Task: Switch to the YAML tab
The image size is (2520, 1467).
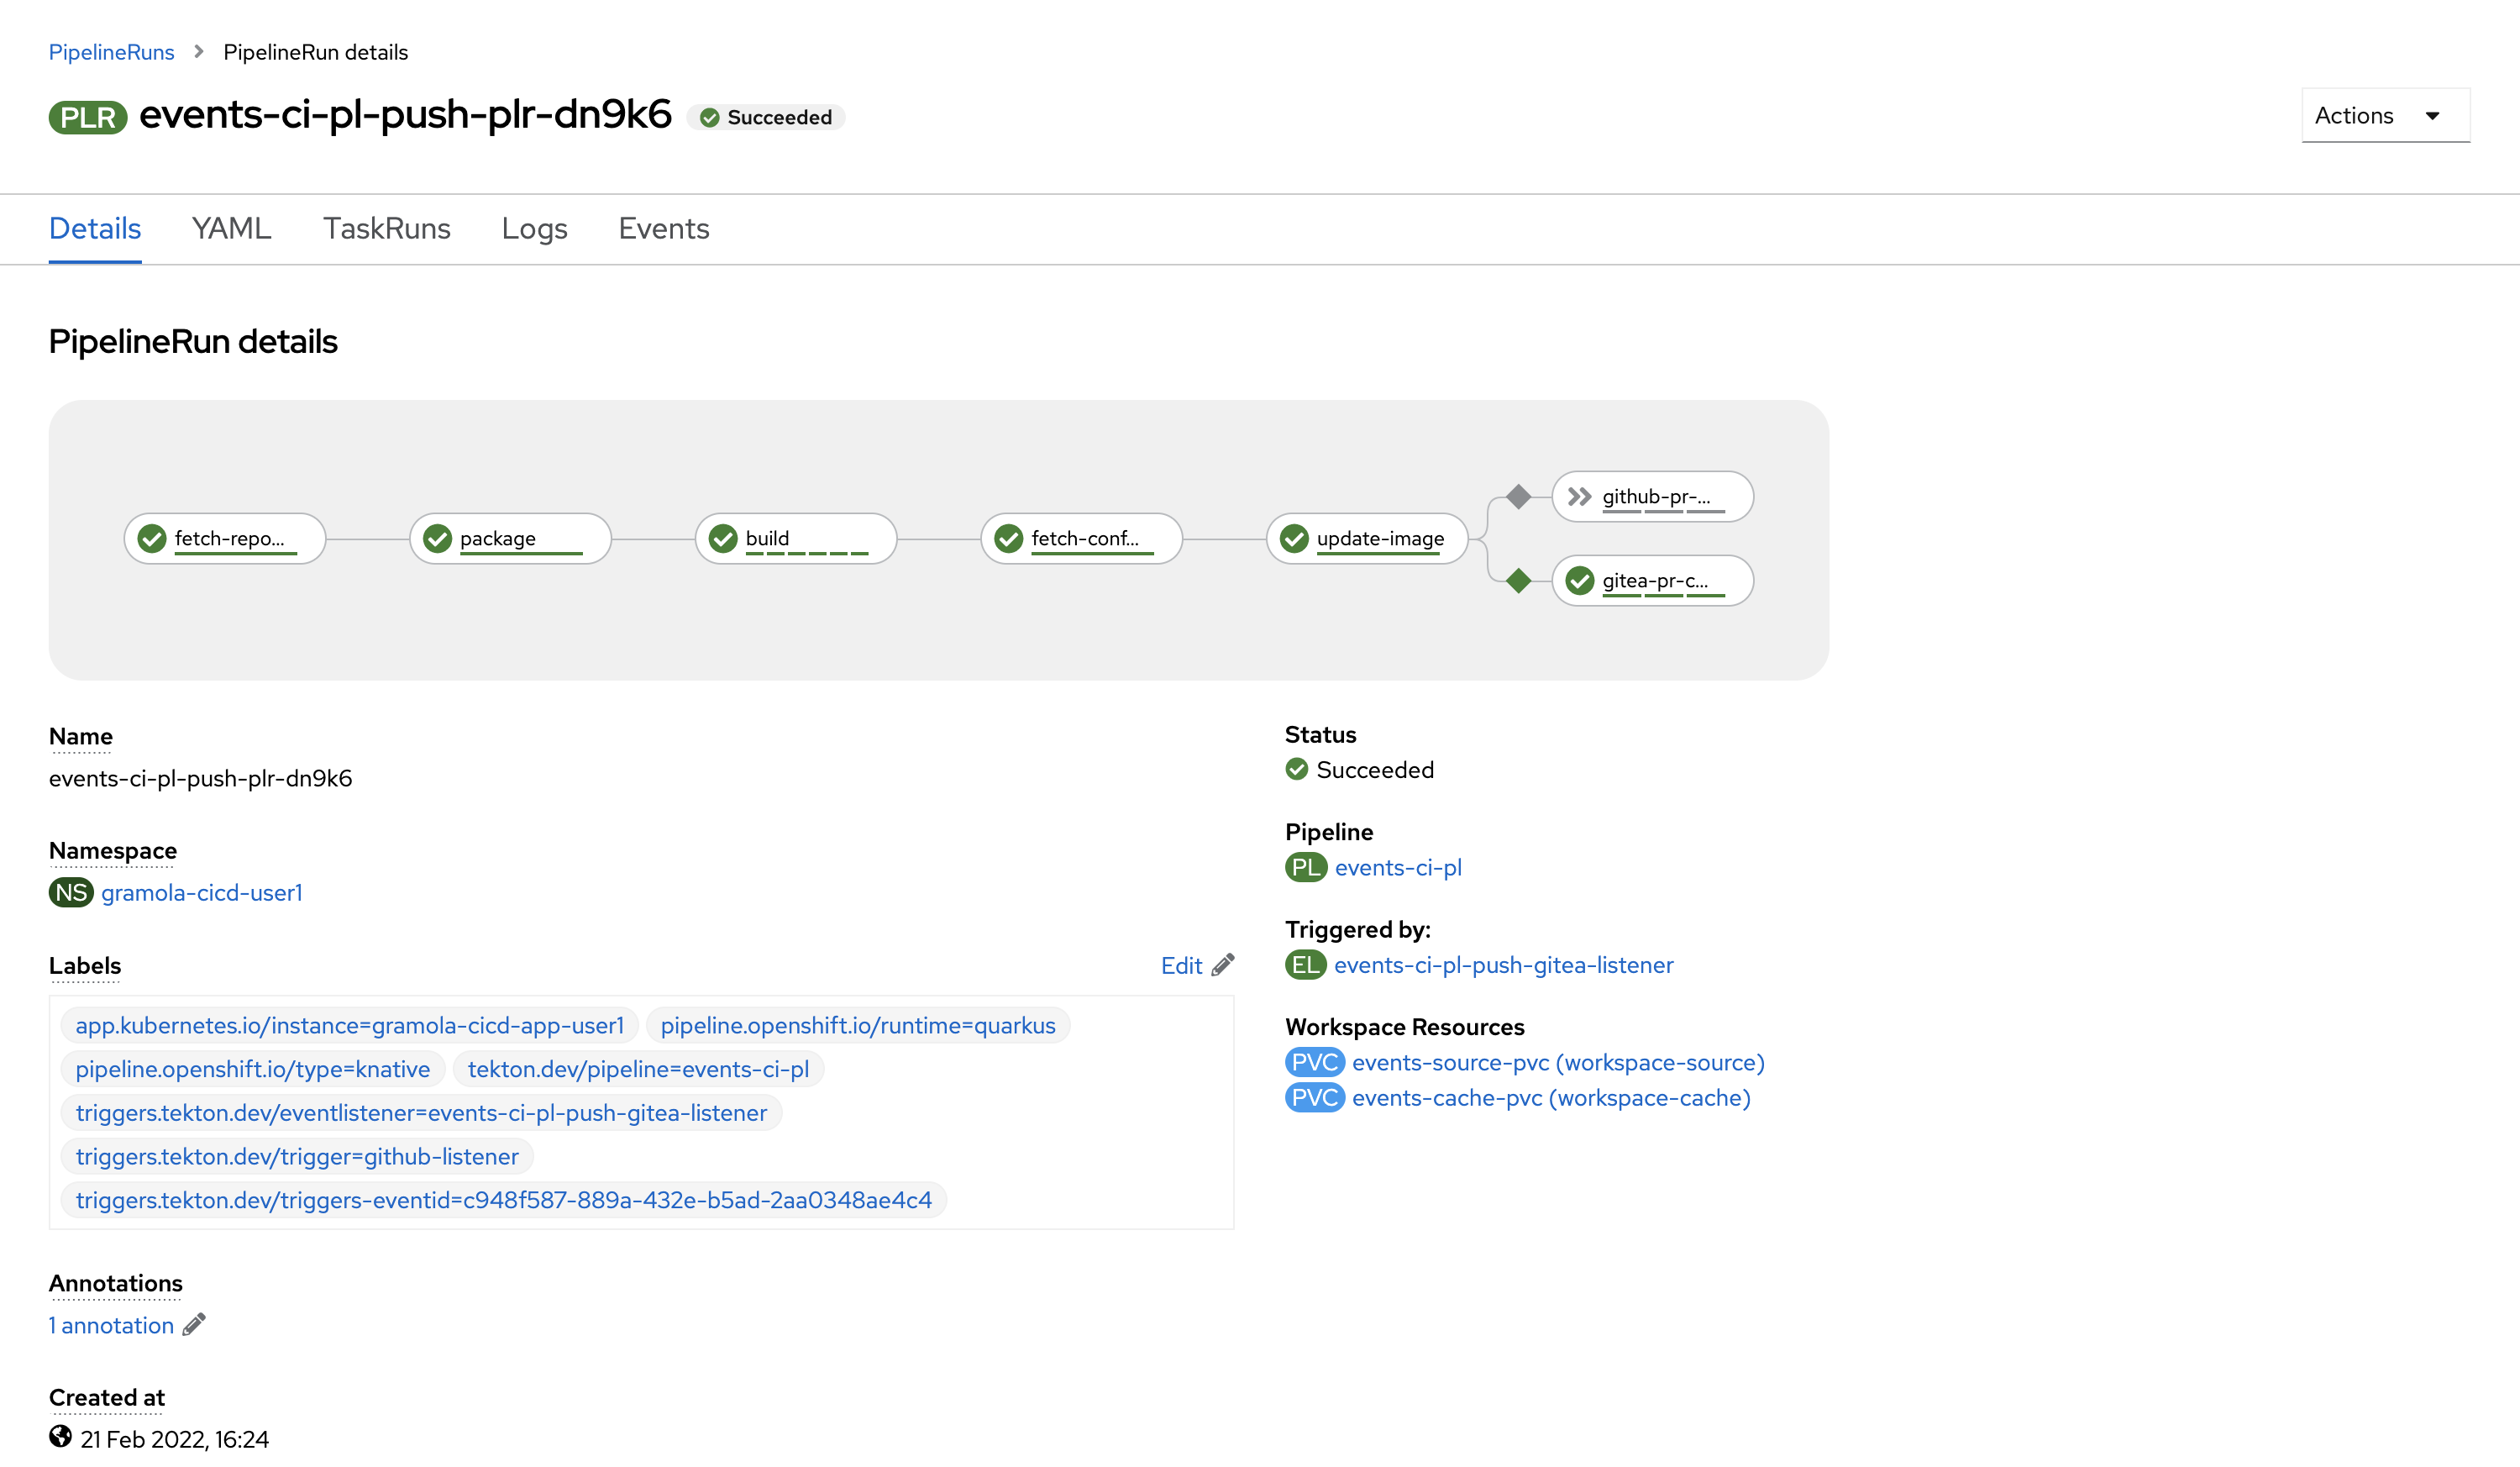Action: tap(231, 229)
